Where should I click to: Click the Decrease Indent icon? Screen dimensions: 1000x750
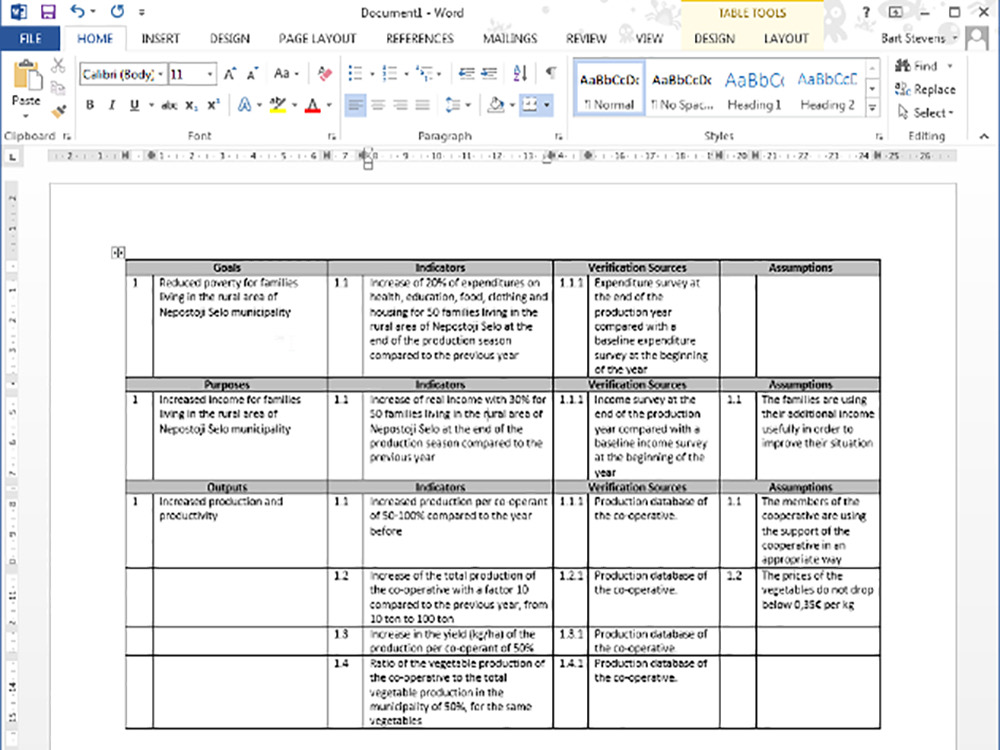(467, 74)
